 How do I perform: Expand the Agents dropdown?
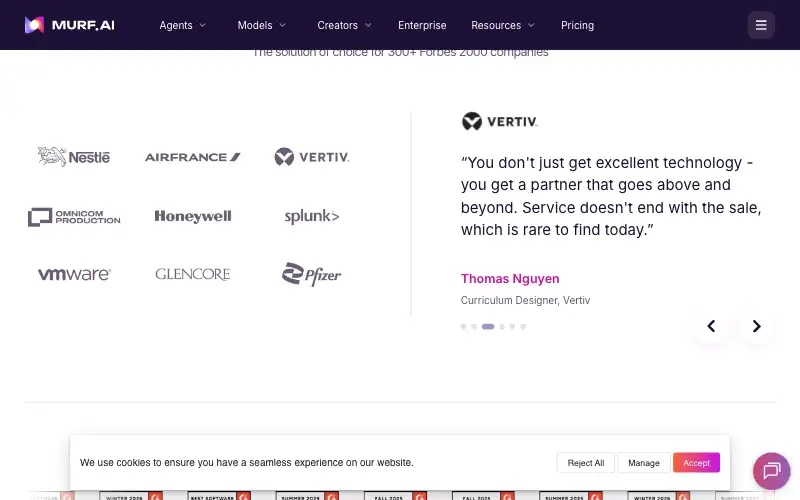[183, 25]
